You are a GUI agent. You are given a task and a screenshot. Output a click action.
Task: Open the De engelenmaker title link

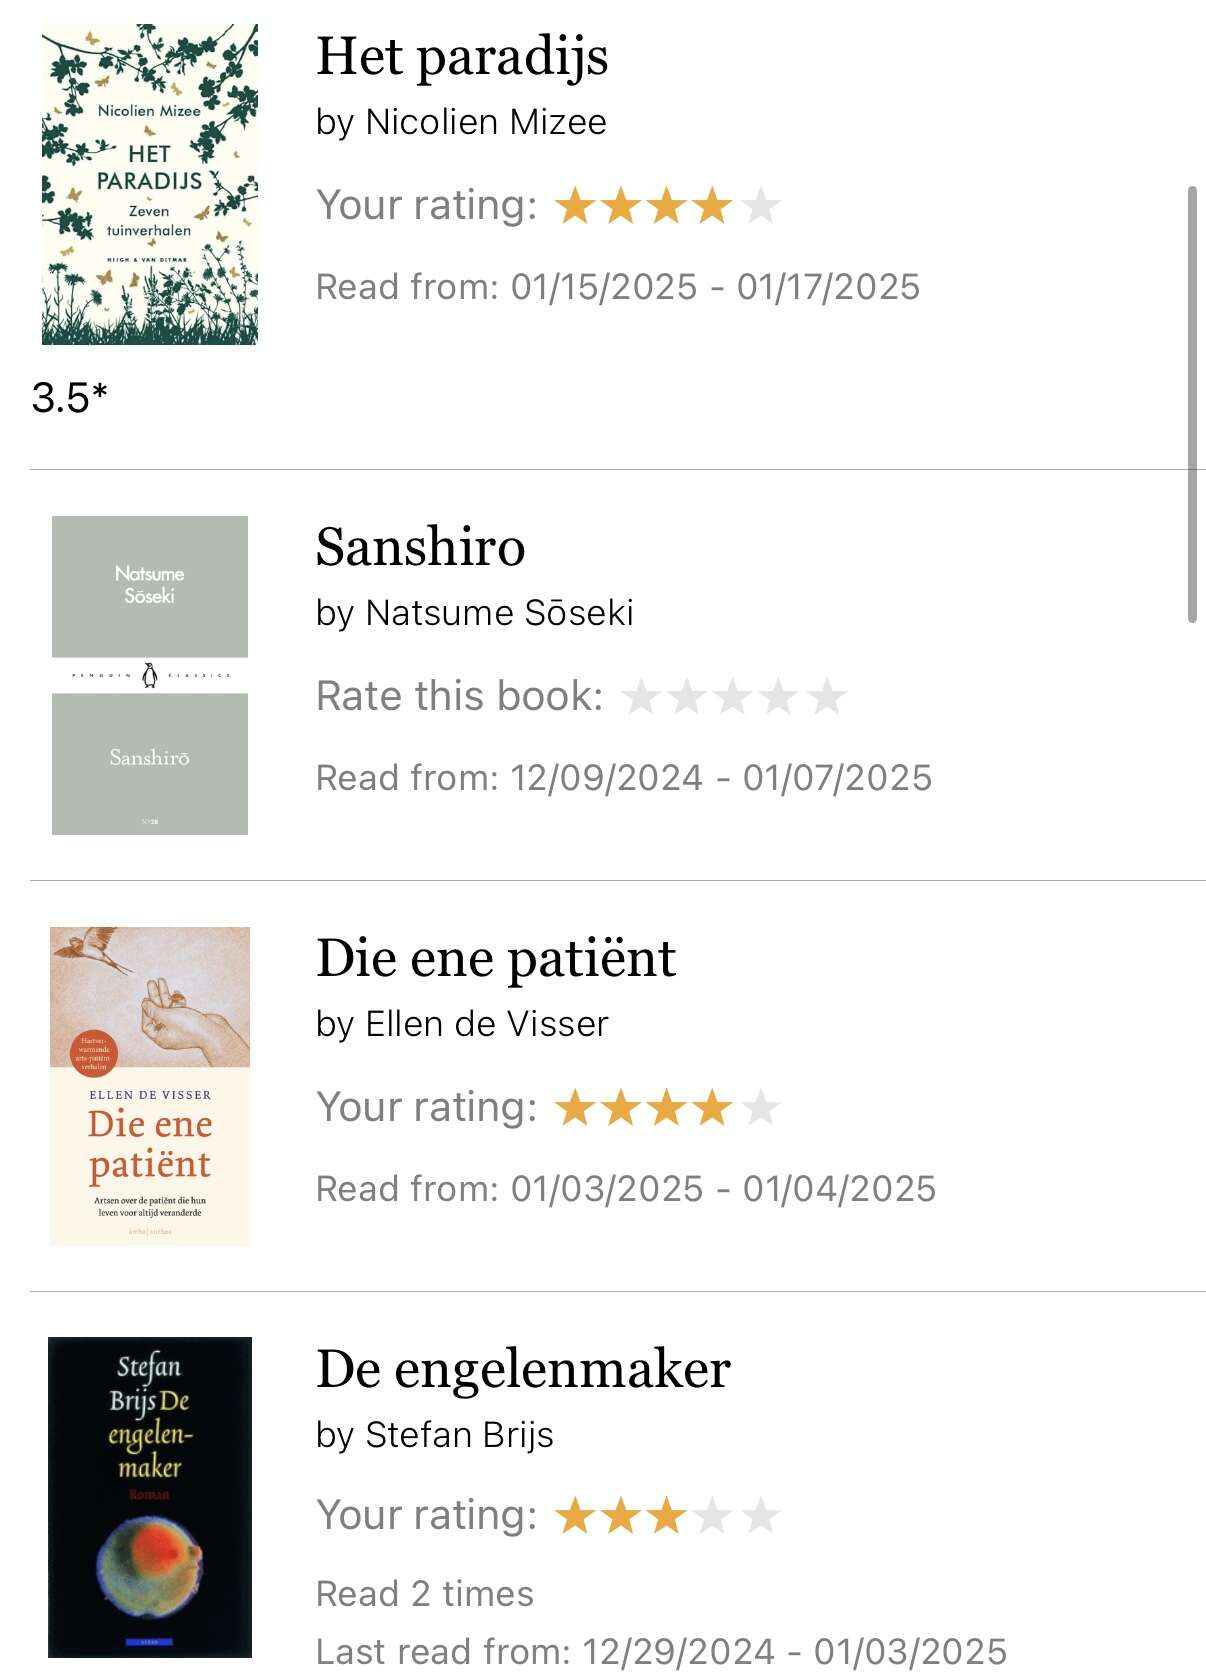523,1369
